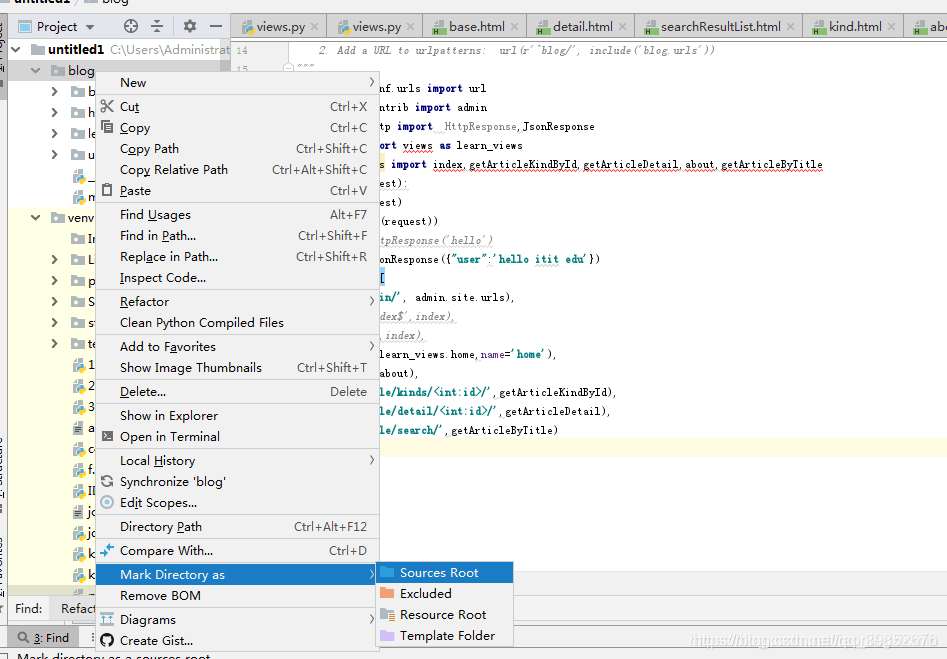Viewport: 947px width, 659px height.
Task: Close the kind.html tab
Action: coord(891,27)
